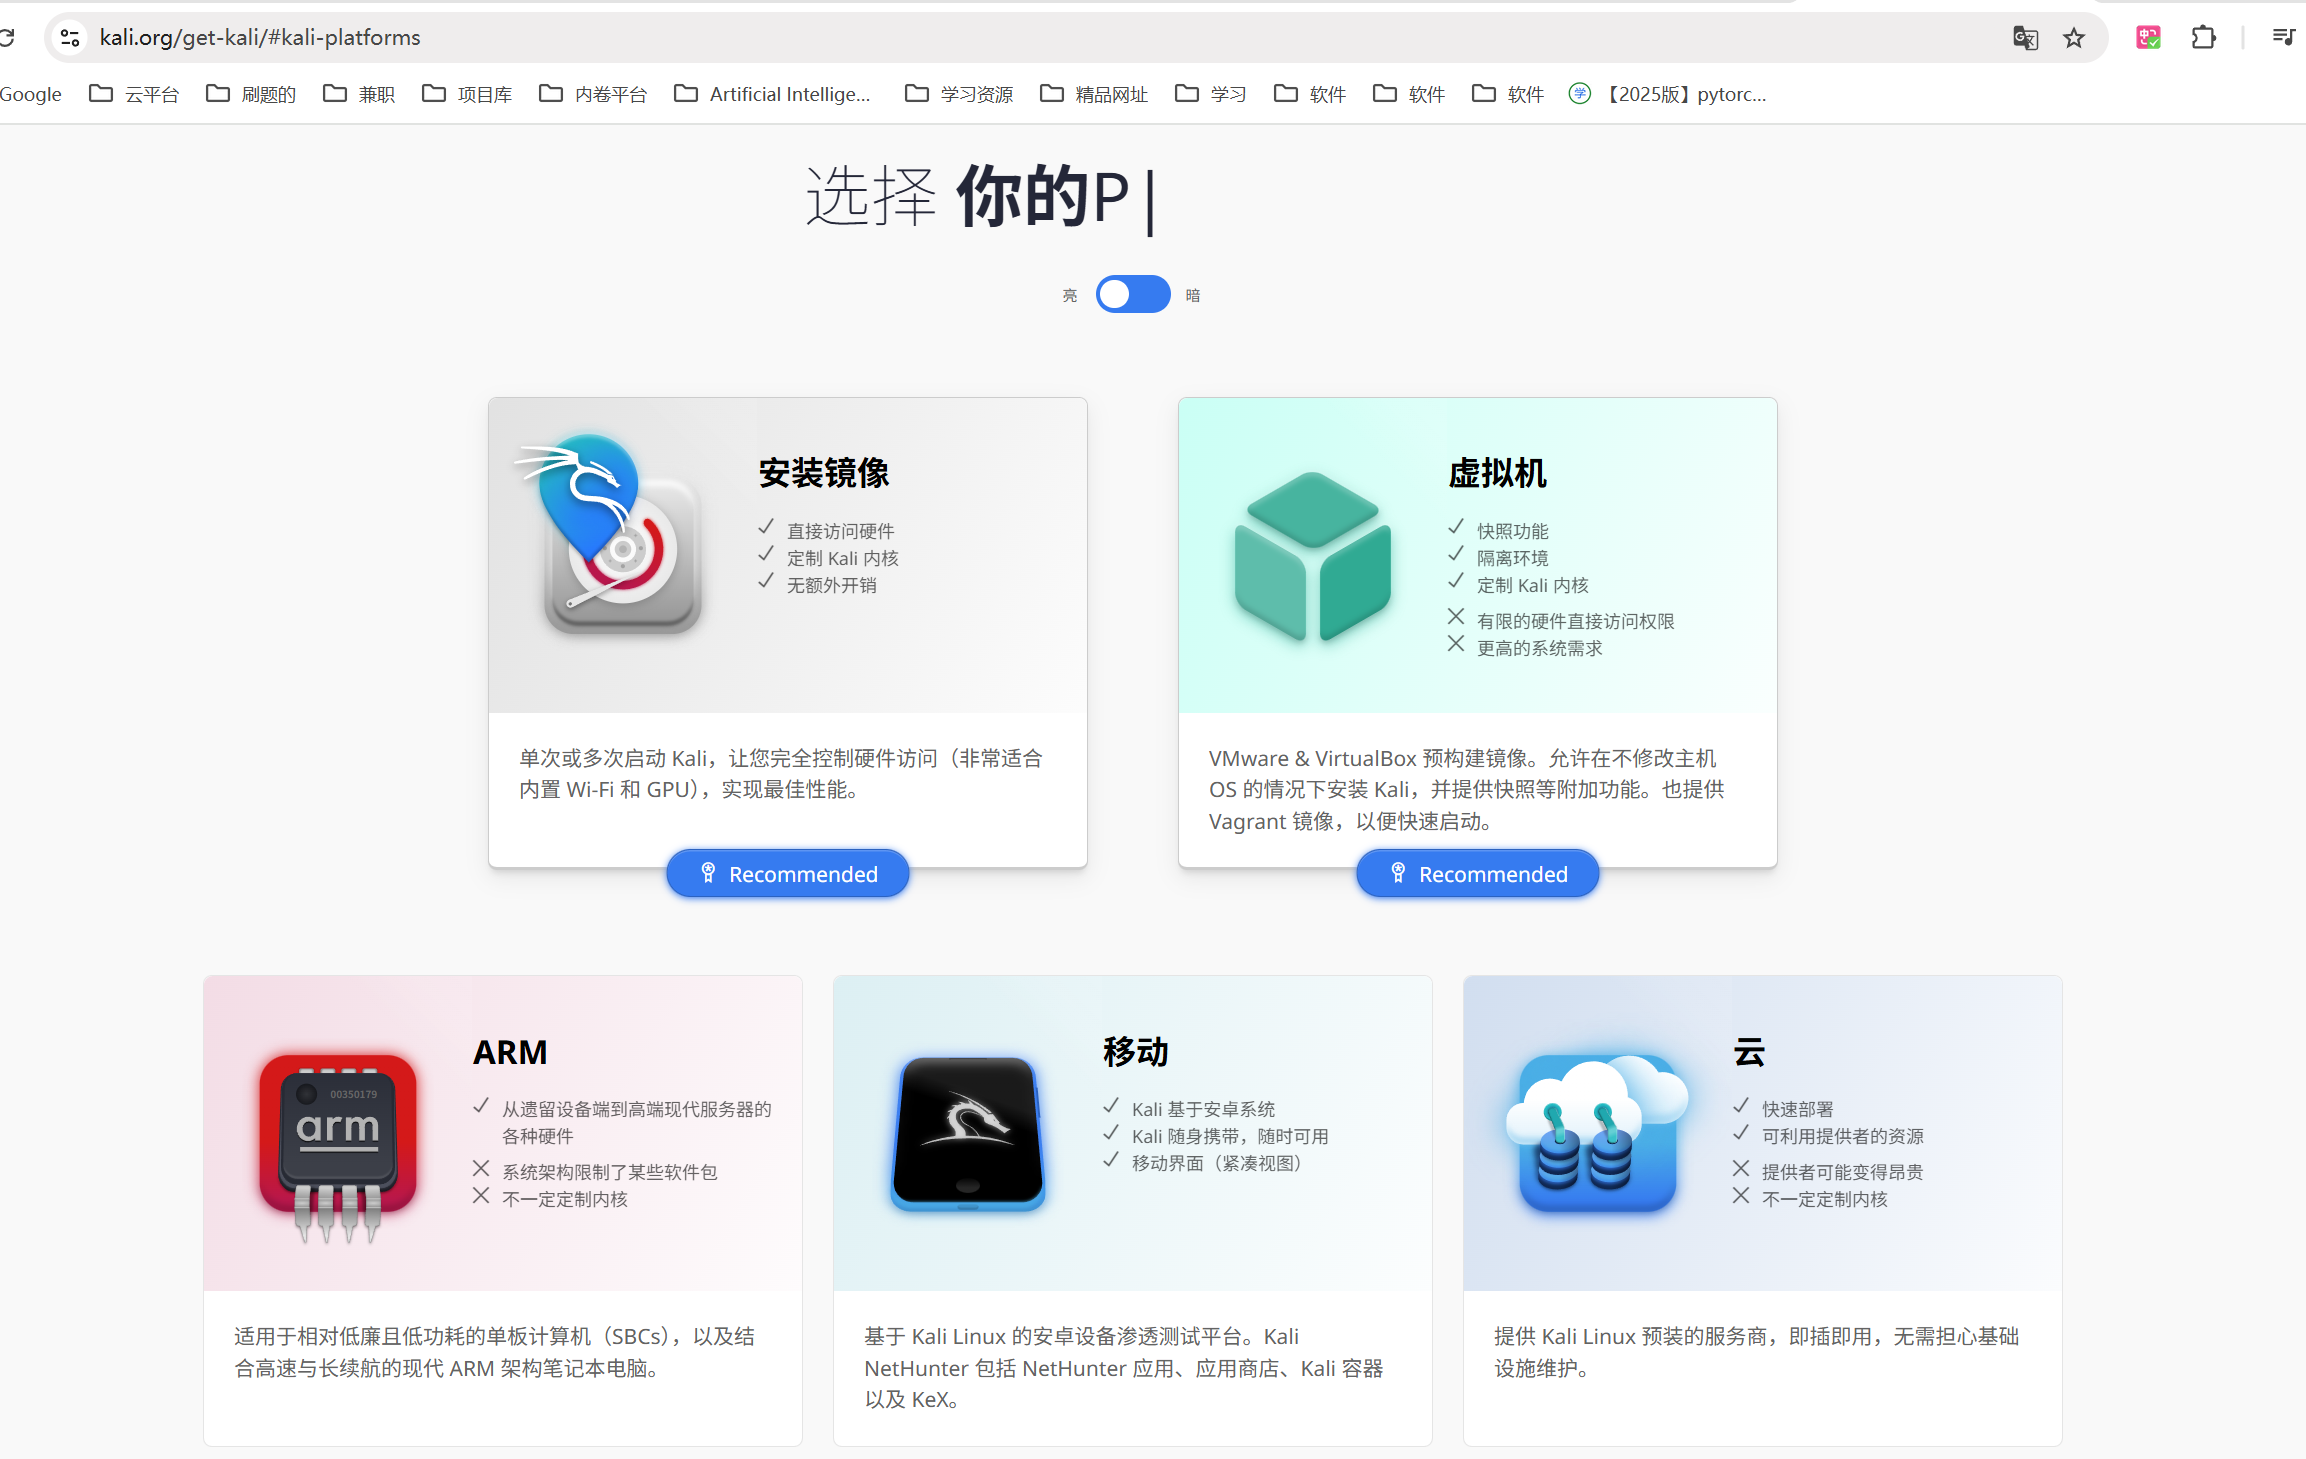Click the cloud database icon
Viewport: 2306px width, 1459px height.
[1598, 1133]
